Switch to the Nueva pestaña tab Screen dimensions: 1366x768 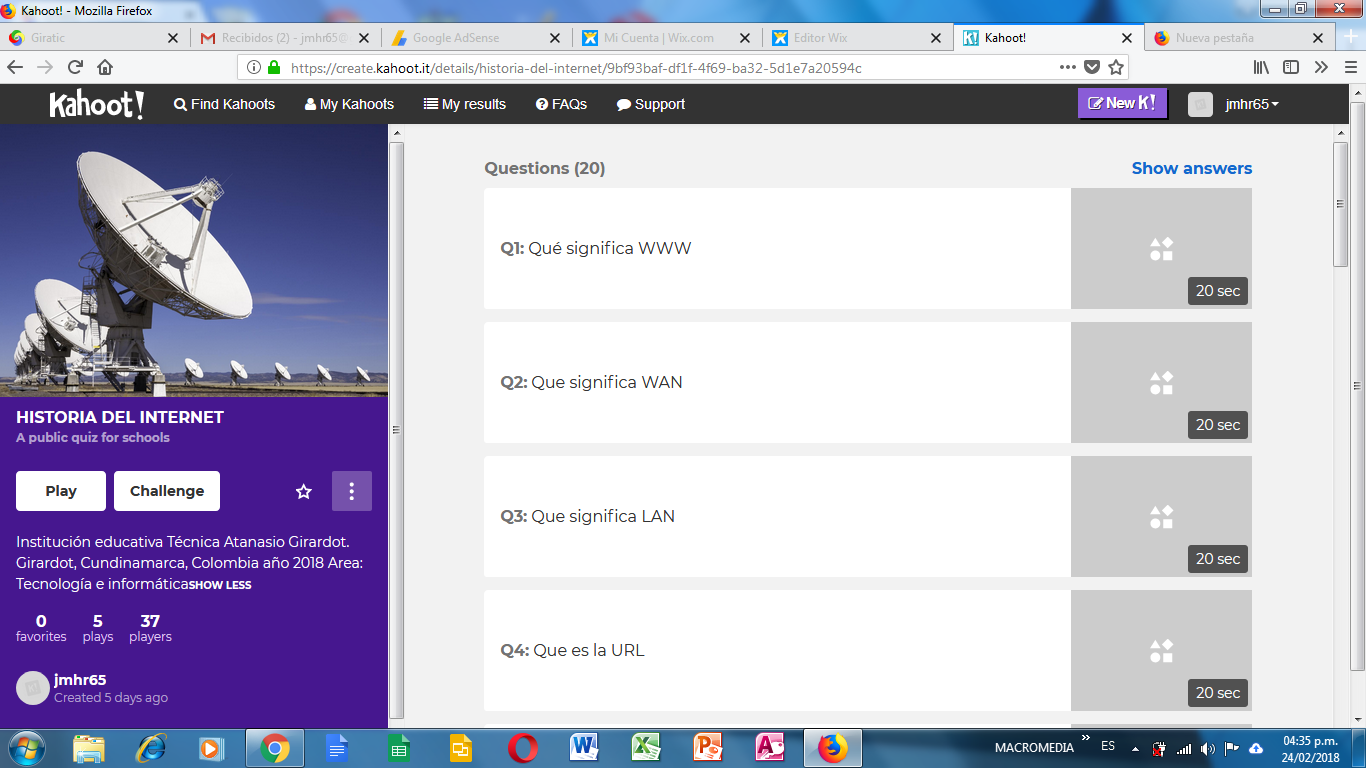click(x=1237, y=38)
